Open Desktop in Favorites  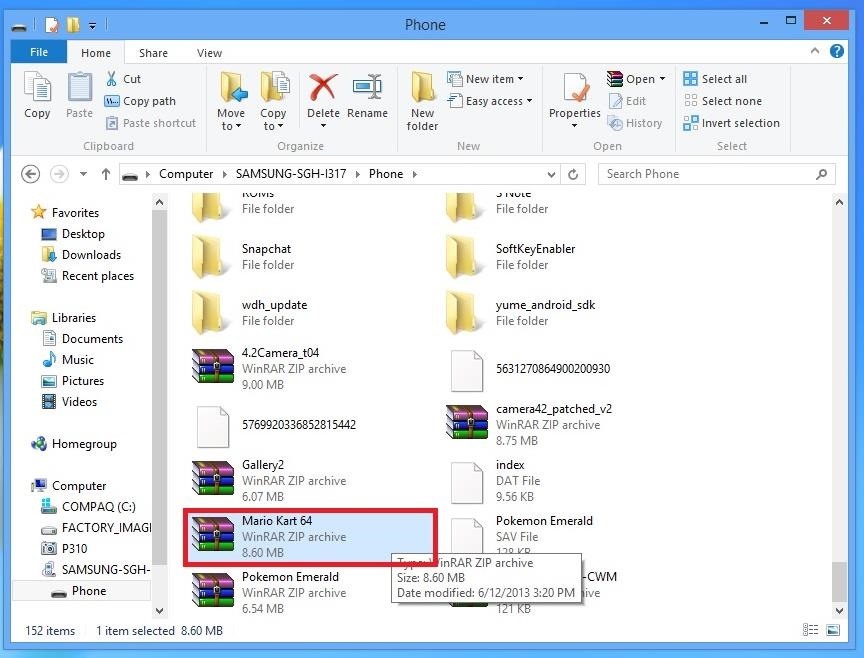pos(73,234)
